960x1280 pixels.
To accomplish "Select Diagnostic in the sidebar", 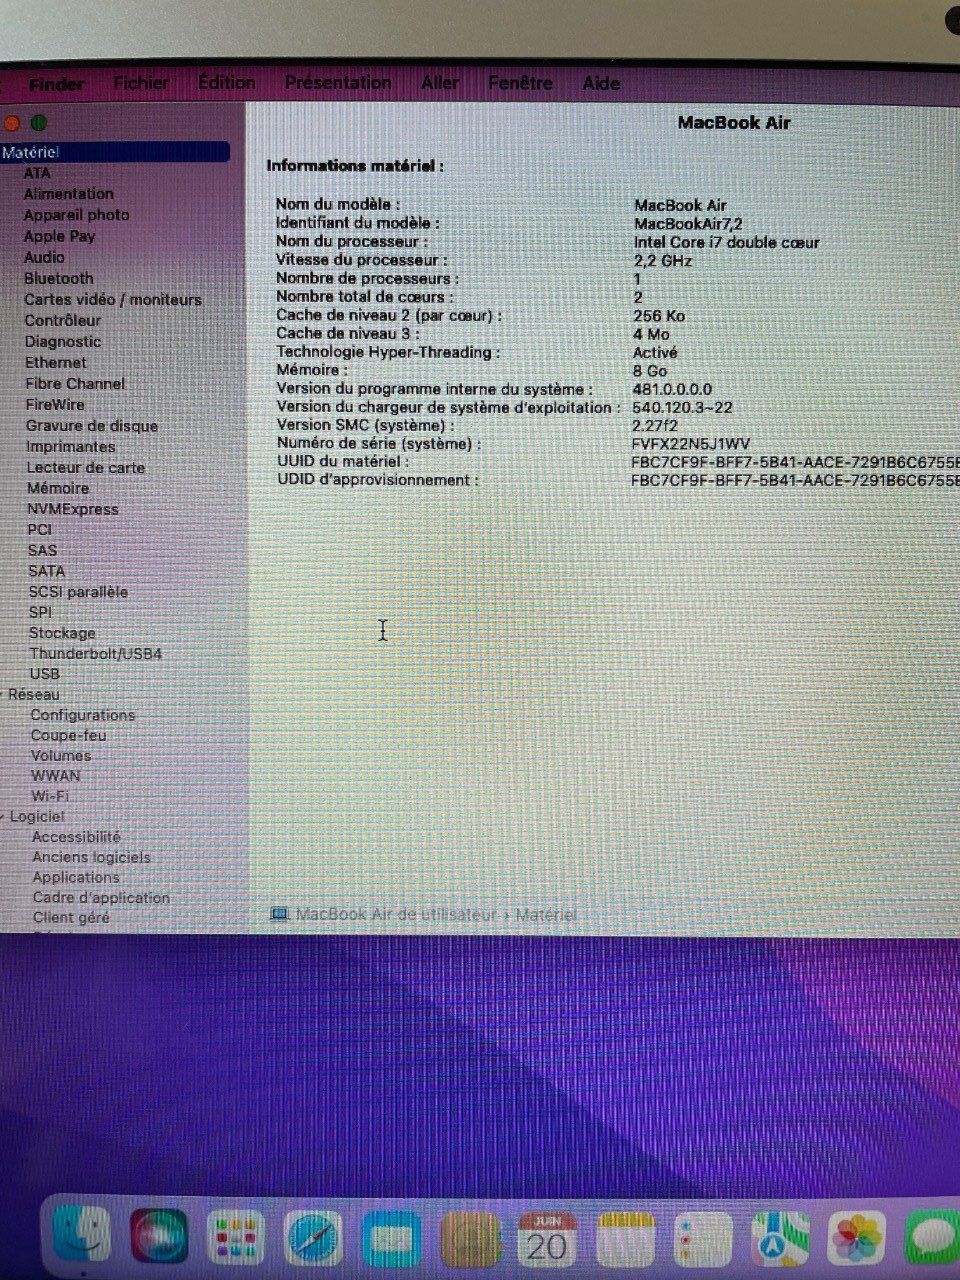I will (63, 341).
